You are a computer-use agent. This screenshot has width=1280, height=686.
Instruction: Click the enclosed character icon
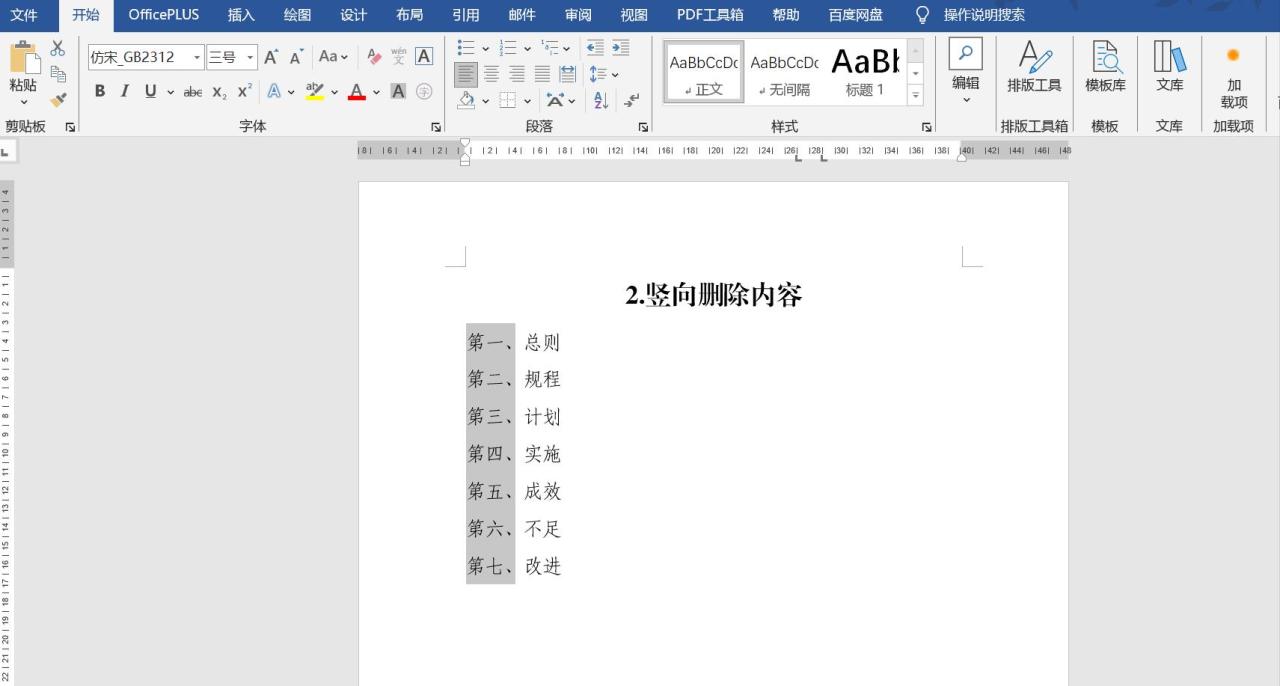424,92
